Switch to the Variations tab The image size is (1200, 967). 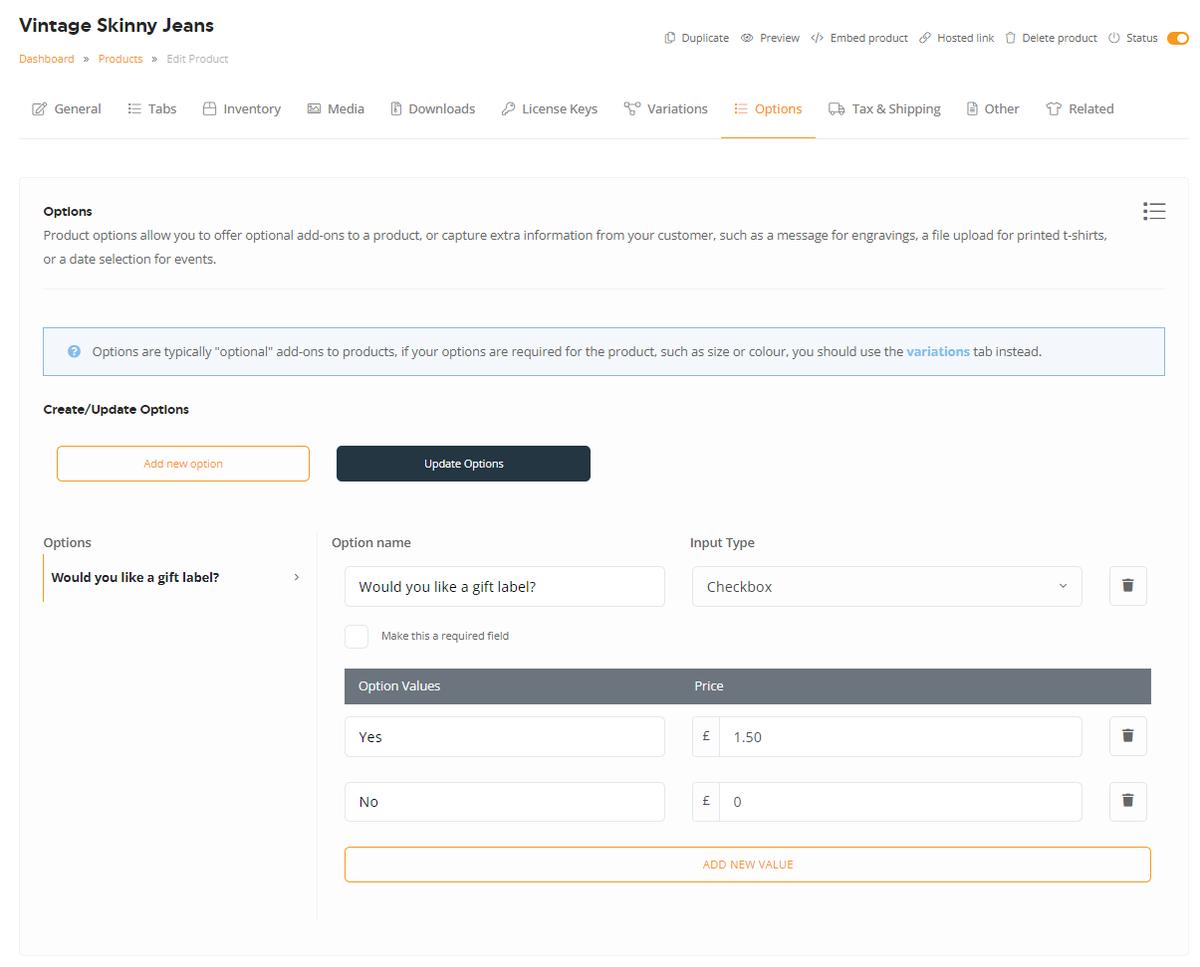click(666, 109)
